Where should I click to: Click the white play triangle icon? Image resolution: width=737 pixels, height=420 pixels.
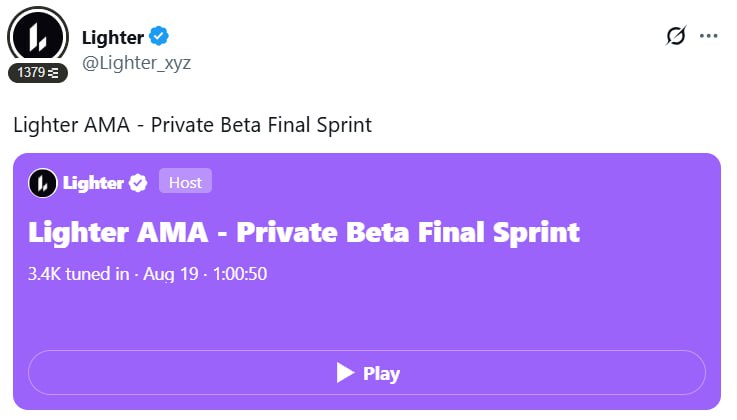345,373
